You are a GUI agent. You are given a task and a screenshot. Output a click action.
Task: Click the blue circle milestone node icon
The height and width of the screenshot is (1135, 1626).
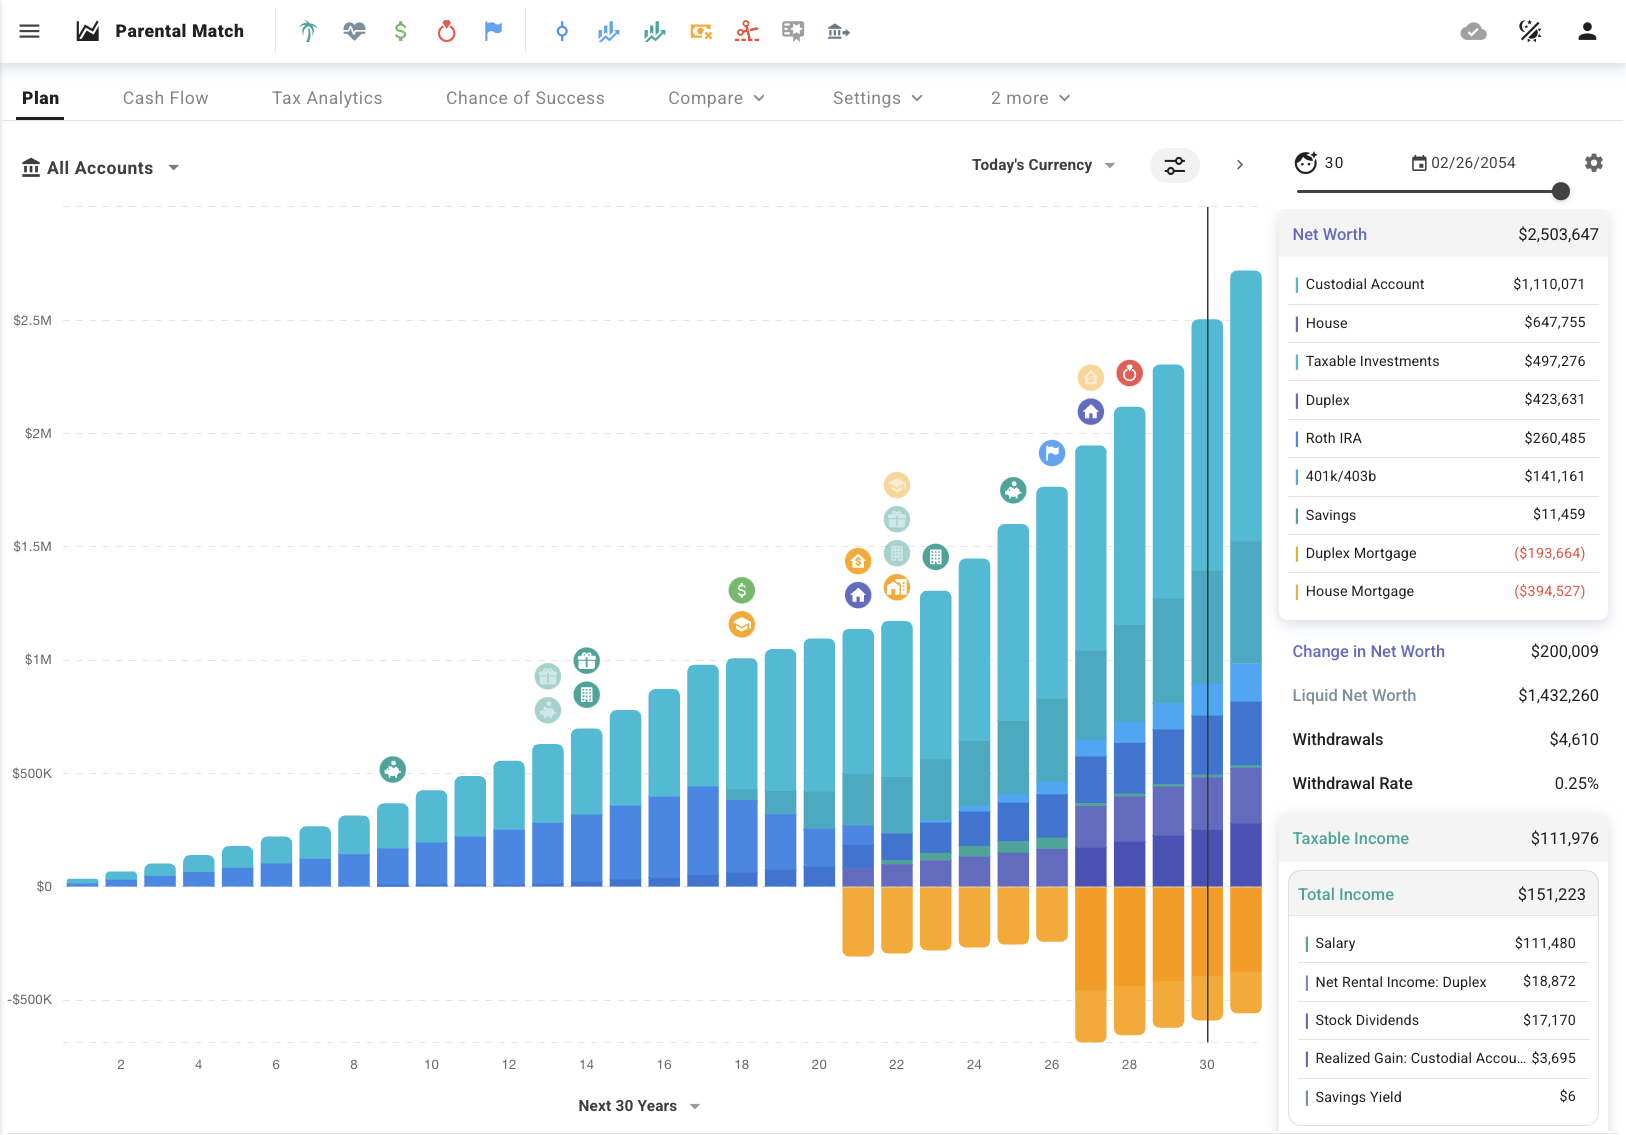[562, 31]
